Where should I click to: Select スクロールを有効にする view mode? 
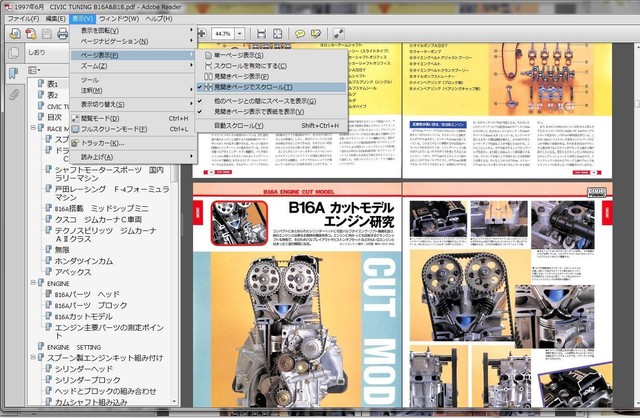pyautogui.click(x=271, y=66)
